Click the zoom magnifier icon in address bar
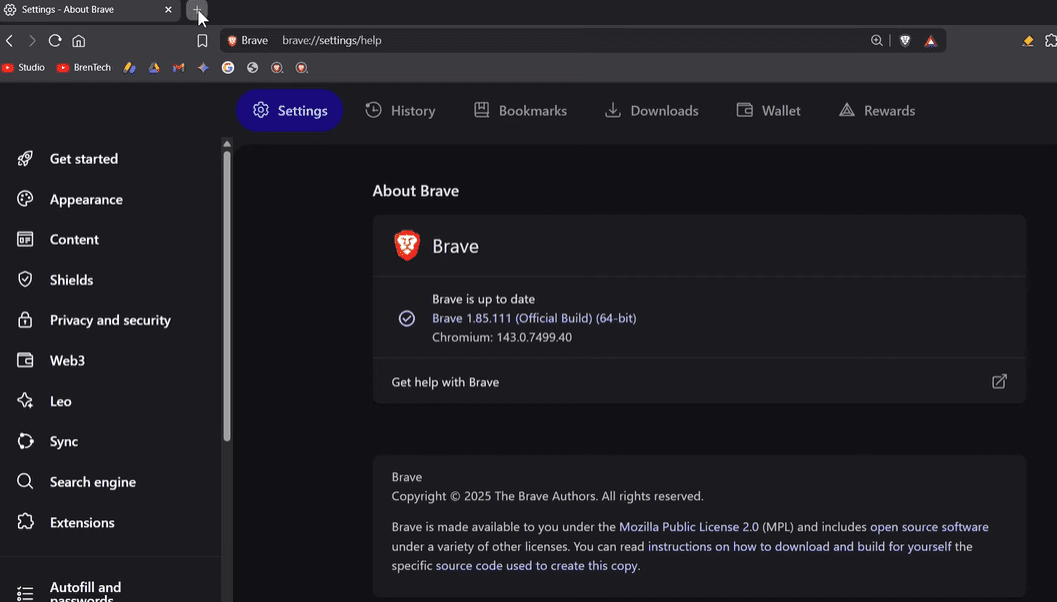Screen dimensions: 1057x602 877,41
